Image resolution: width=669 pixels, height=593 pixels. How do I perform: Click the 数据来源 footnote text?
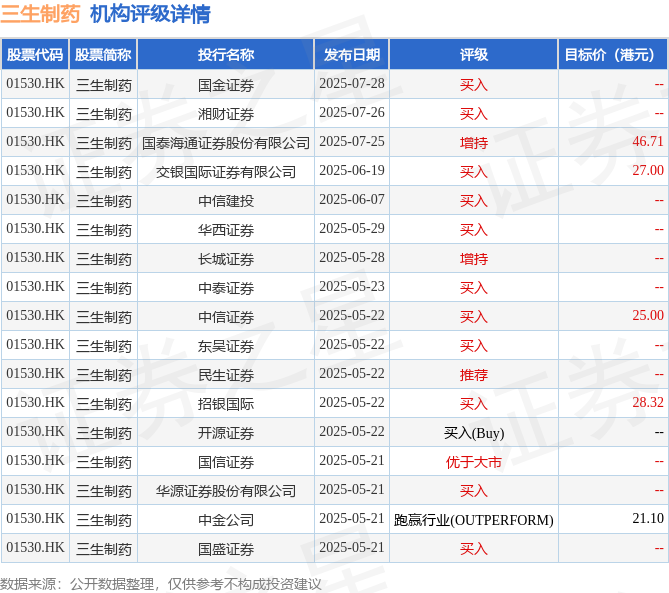(160, 584)
